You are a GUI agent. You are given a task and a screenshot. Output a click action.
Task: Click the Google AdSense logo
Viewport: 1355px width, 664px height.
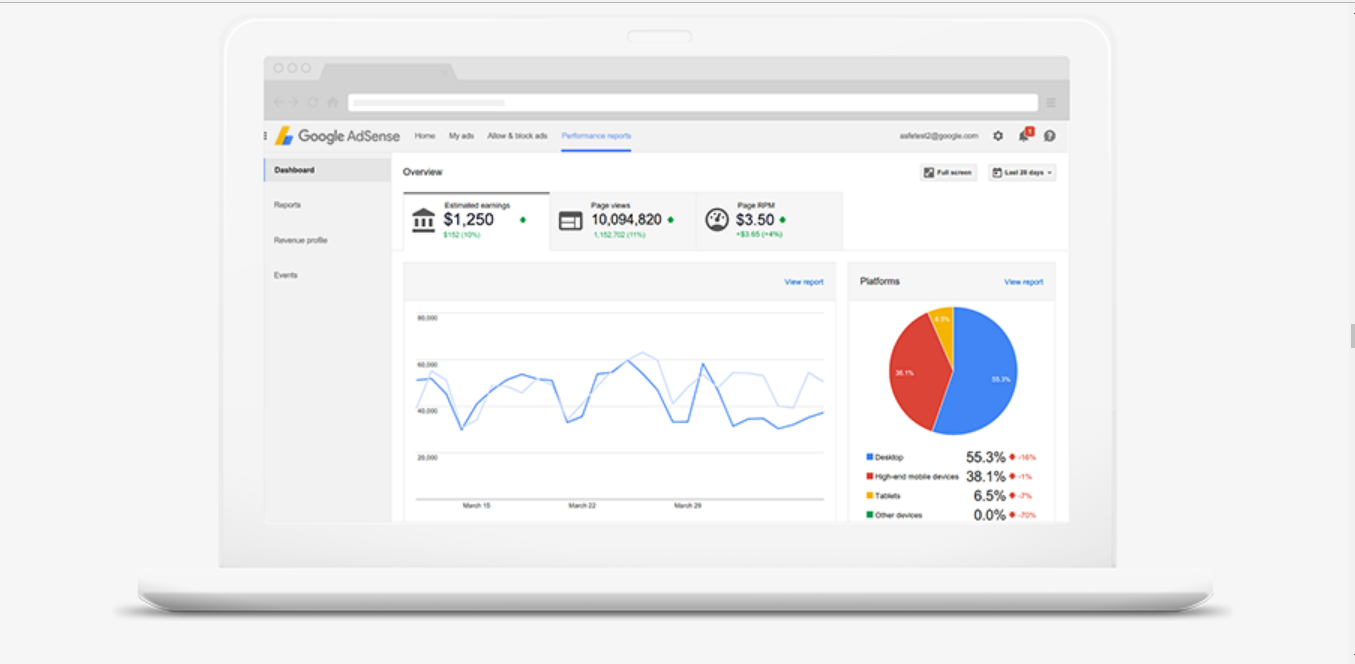pyautogui.click(x=338, y=135)
